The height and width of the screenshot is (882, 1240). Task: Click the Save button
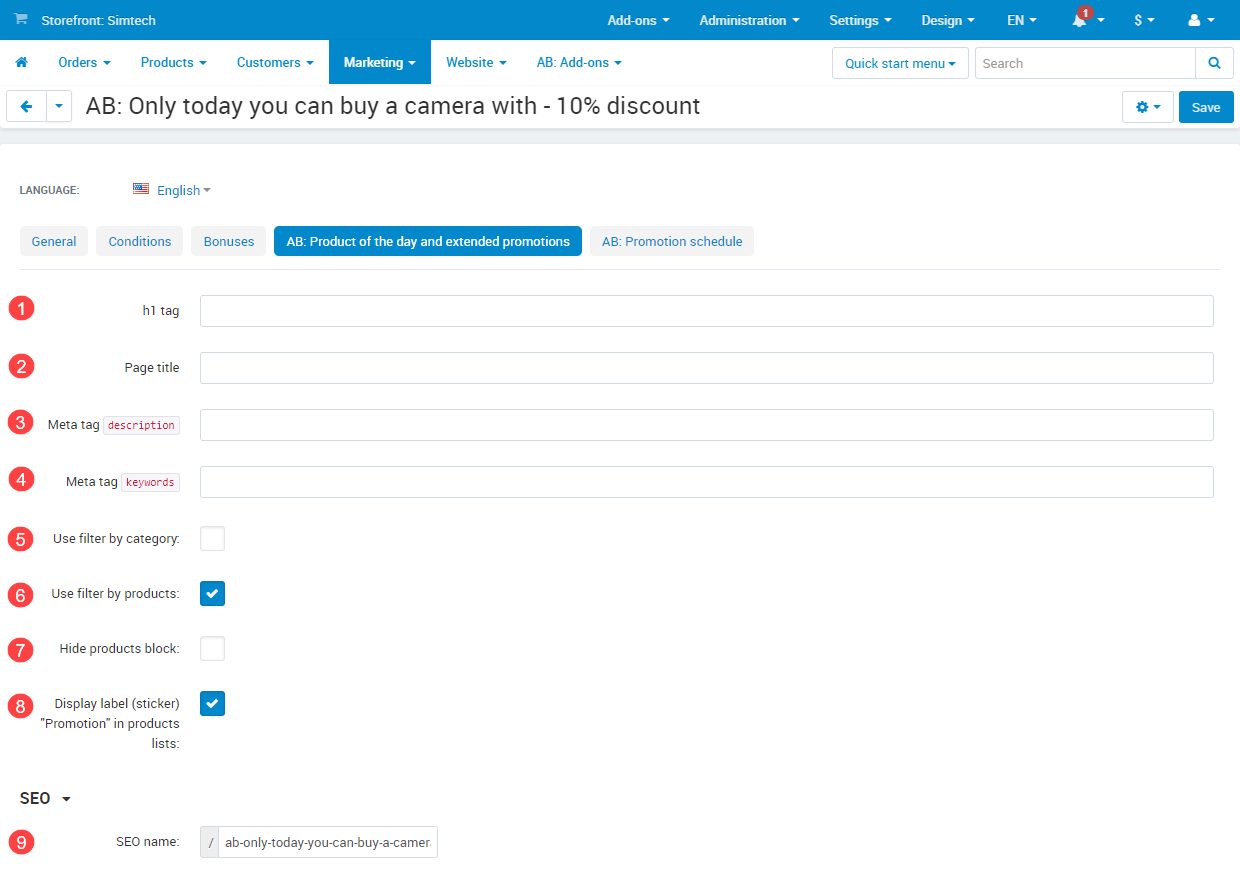click(x=1205, y=107)
